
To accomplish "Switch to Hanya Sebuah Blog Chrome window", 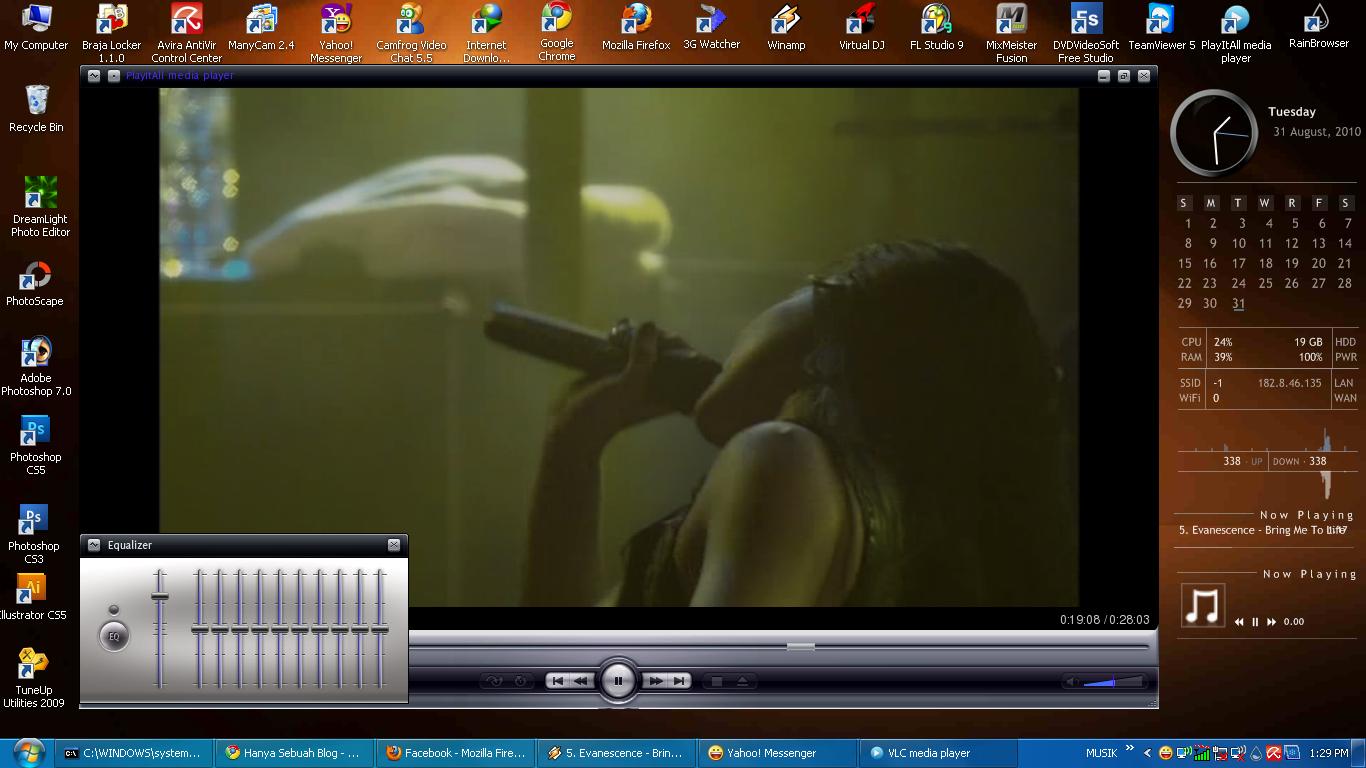I will click(x=296, y=753).
